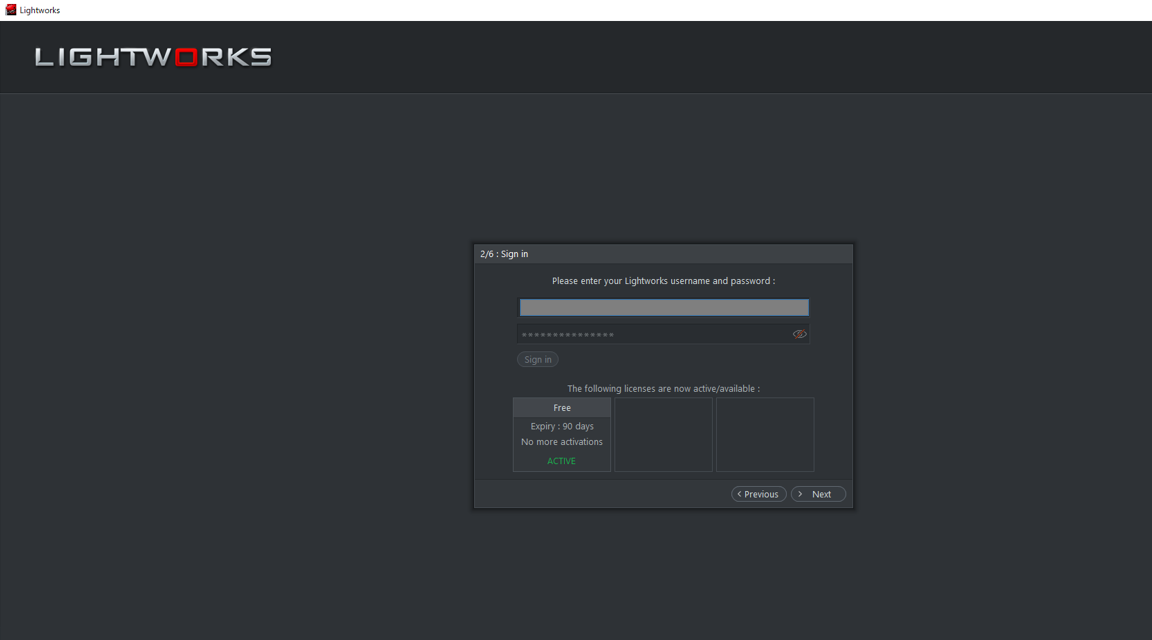The height and width of the screenshot is (640, 1152).
Task: Click the licenses active/available message text
Action: pos(663,389)
